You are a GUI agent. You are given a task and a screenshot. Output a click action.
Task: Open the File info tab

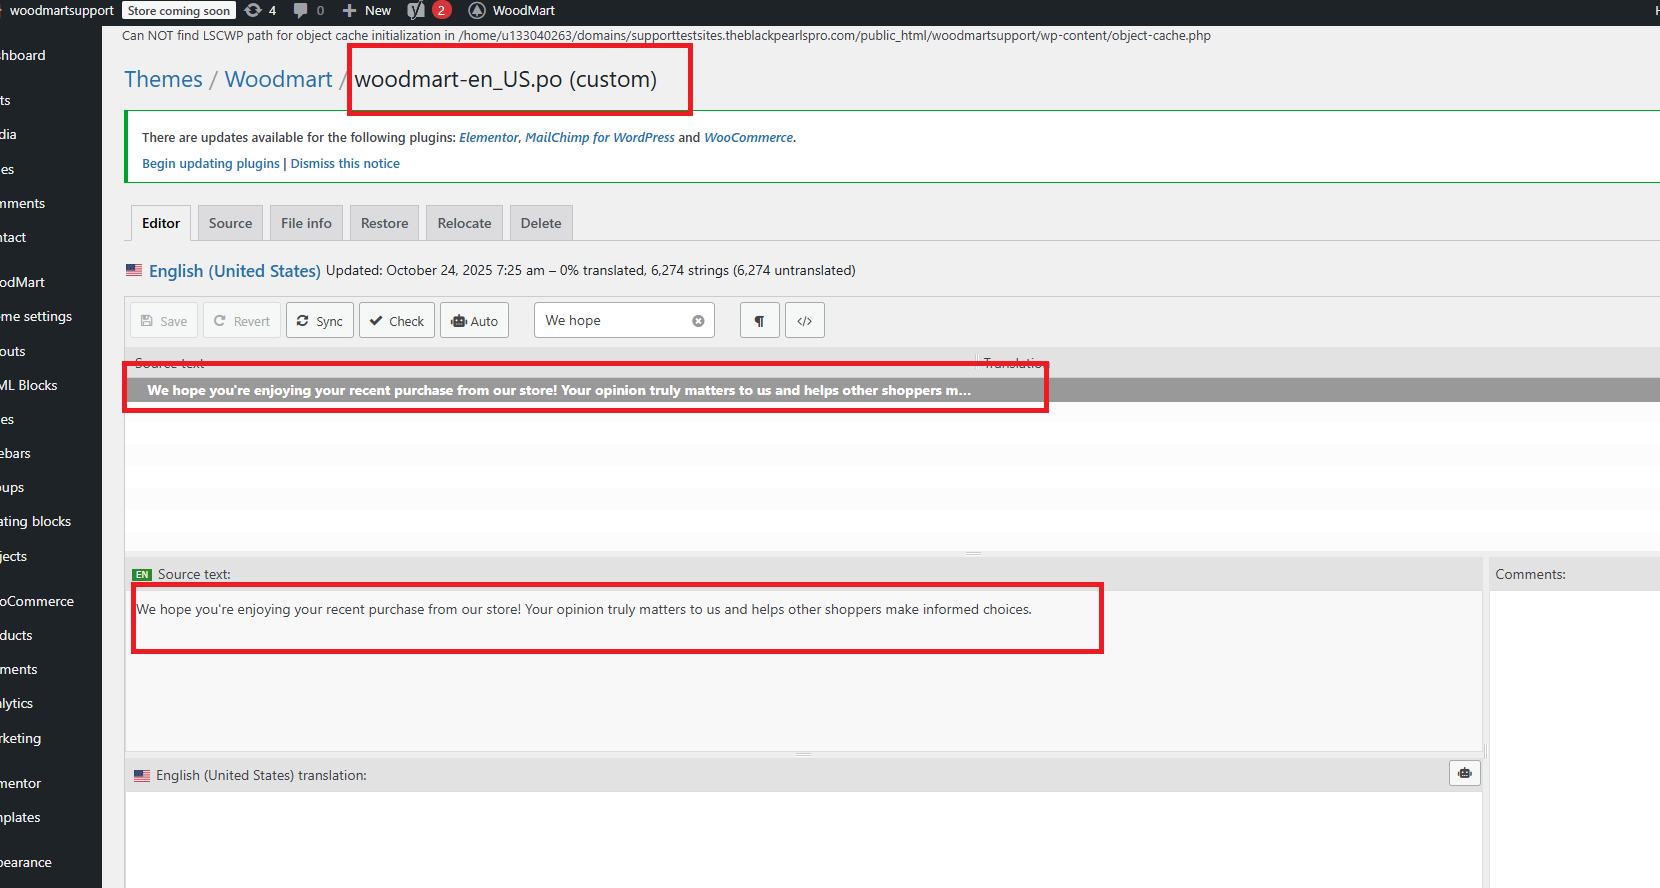pyautogui.click(x=306, y=223)
